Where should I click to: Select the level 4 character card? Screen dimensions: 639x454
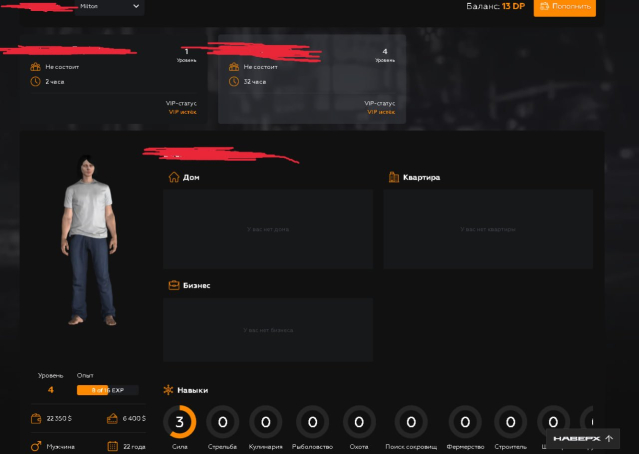tap(312, 80)
